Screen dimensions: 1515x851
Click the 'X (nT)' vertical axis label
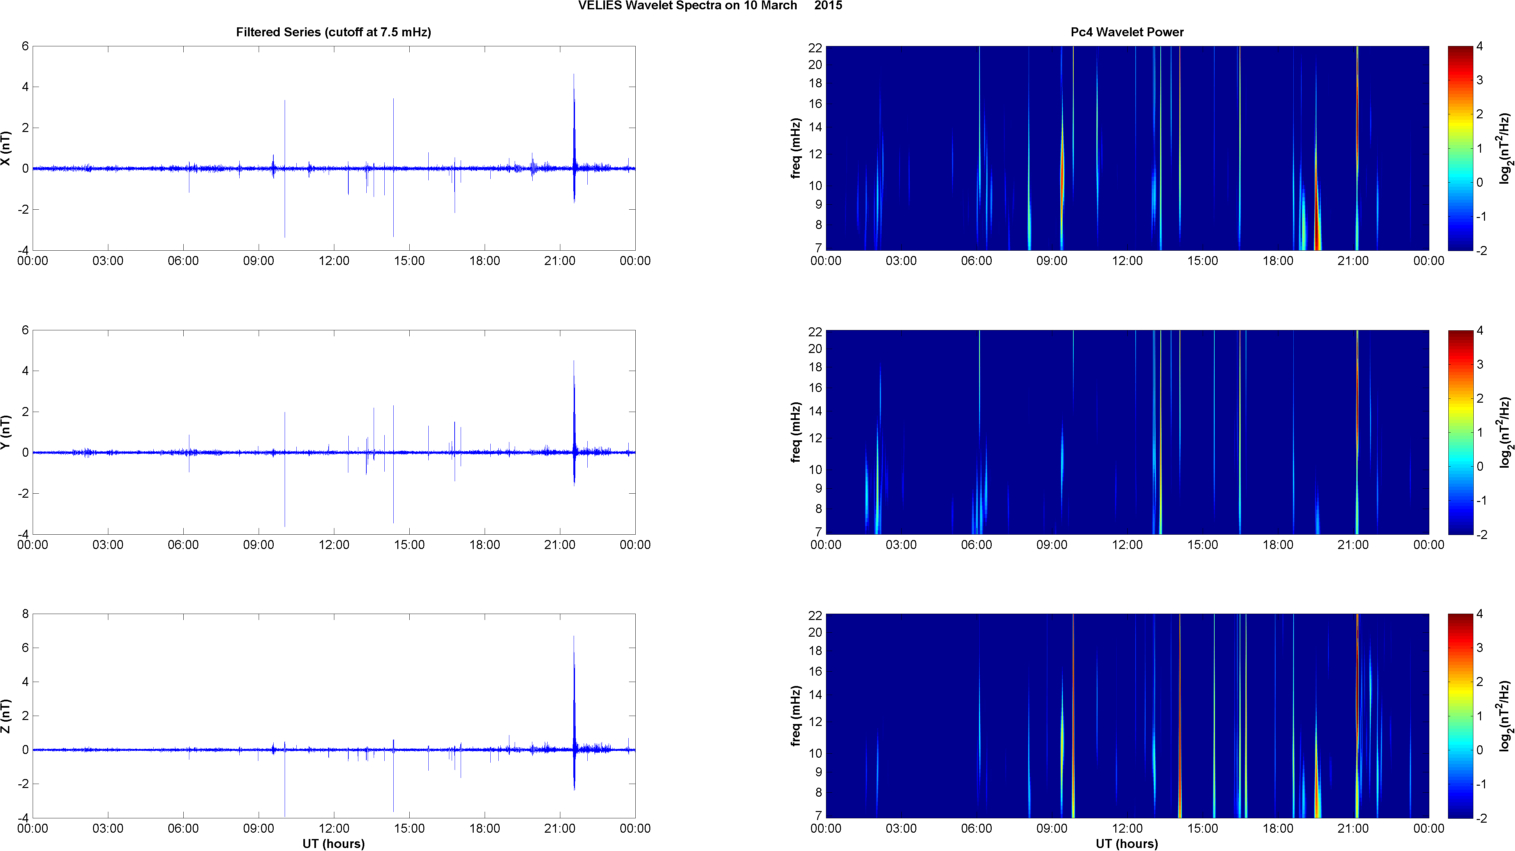[x=6, y=148]
